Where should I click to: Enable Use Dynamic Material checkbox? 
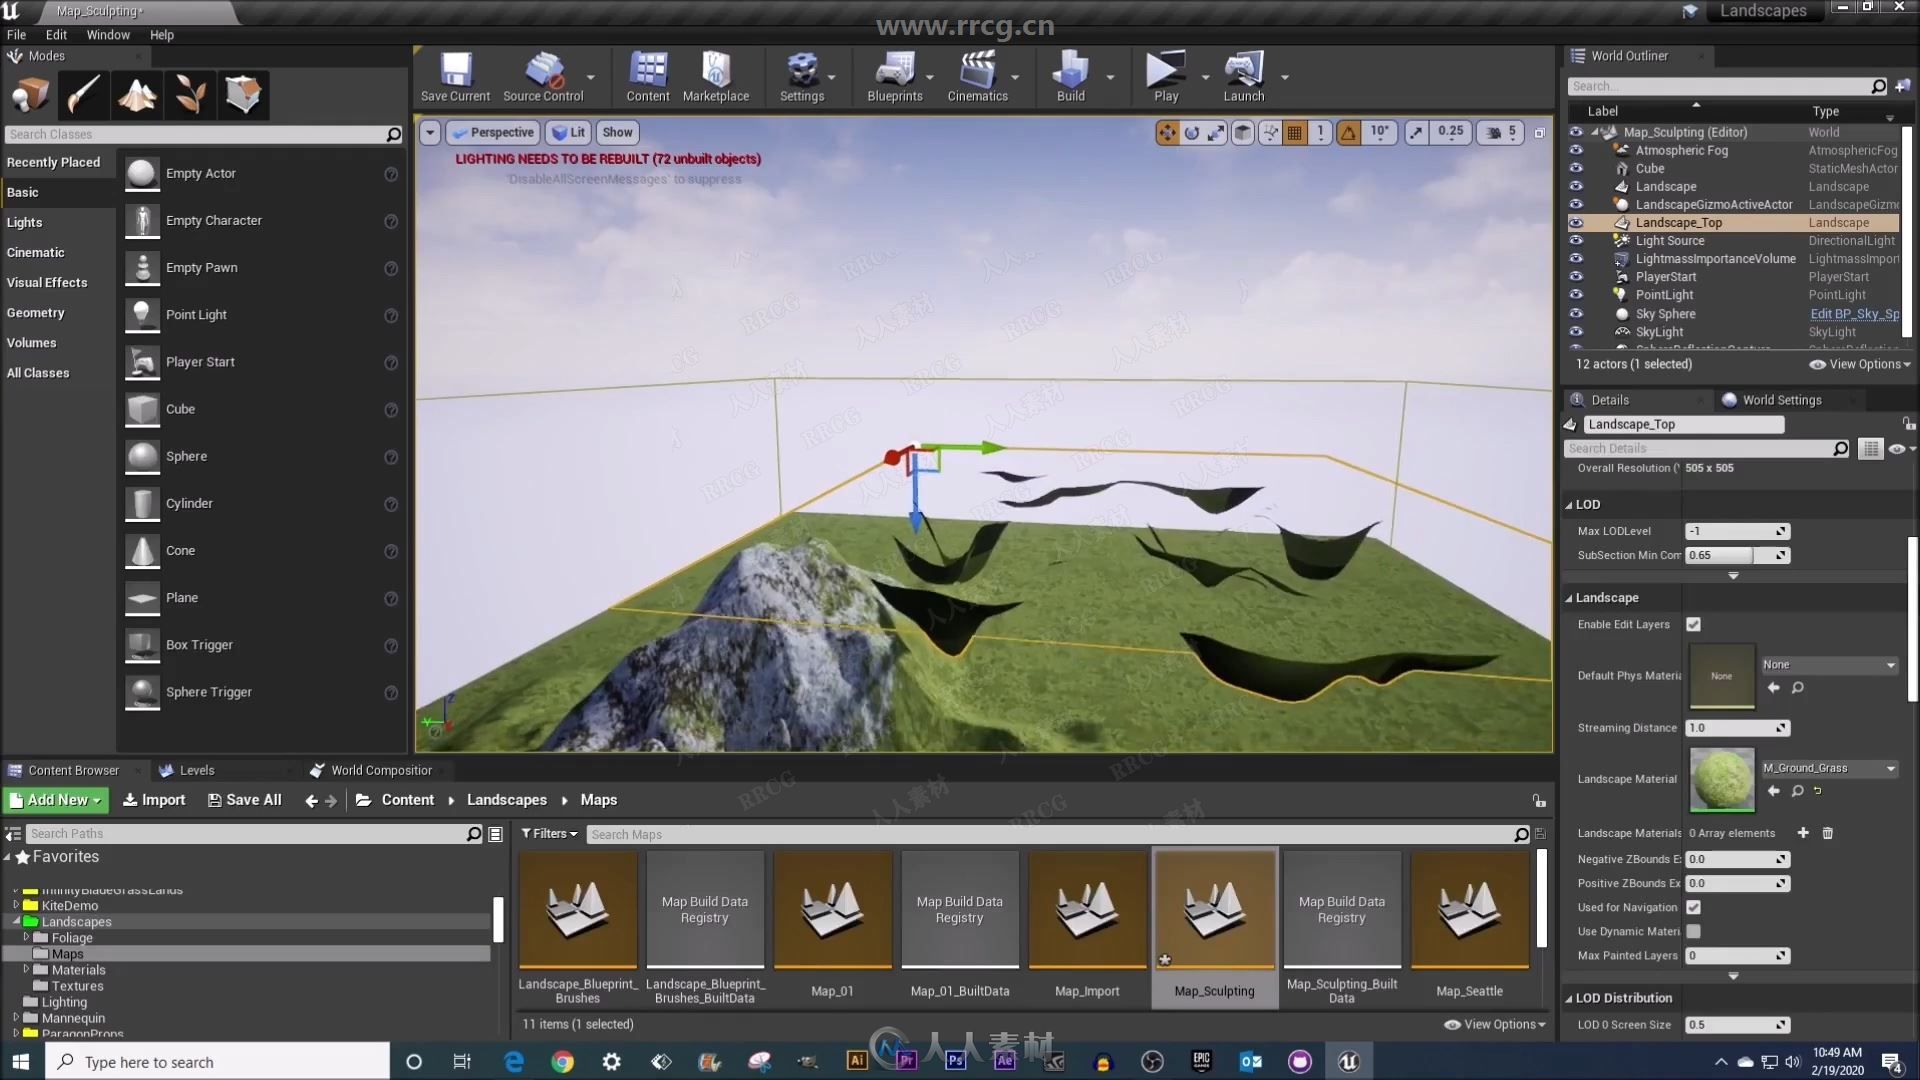[1694, 932]
